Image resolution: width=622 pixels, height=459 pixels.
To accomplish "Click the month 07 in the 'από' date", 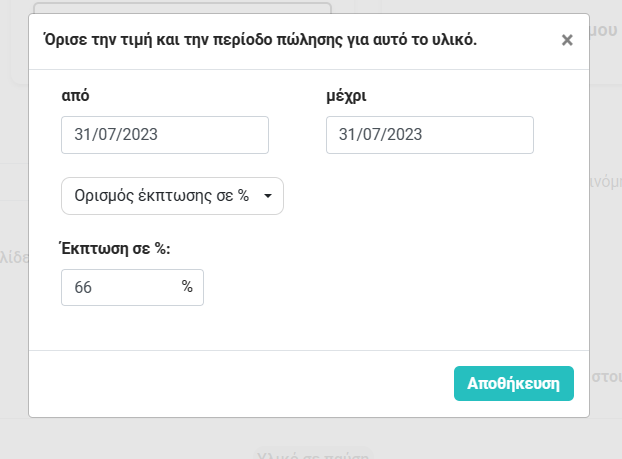I will [x=109, y=135].
